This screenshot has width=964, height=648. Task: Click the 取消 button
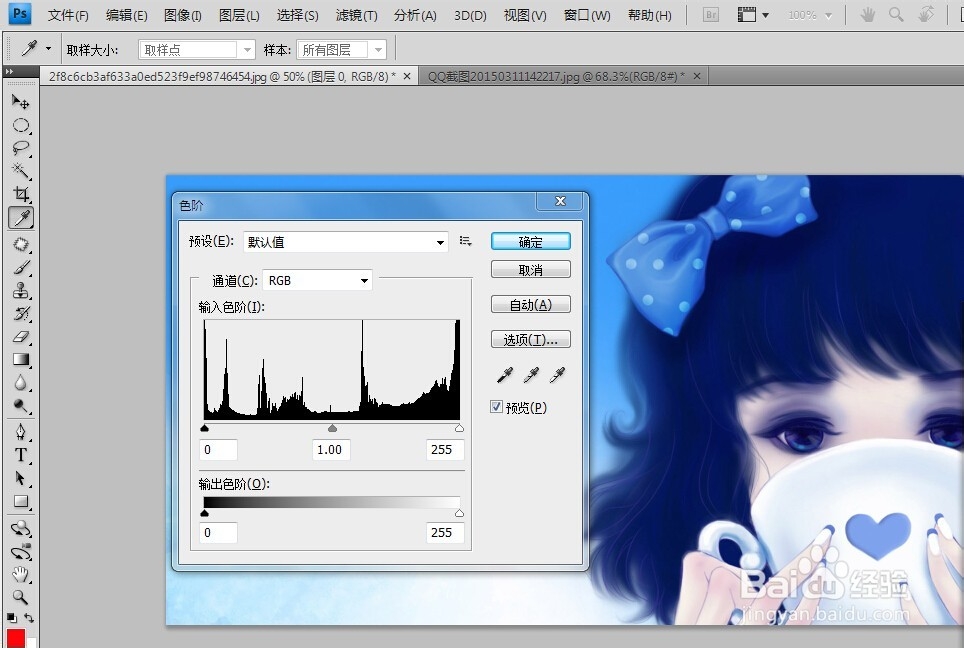[x=531, y=270]
